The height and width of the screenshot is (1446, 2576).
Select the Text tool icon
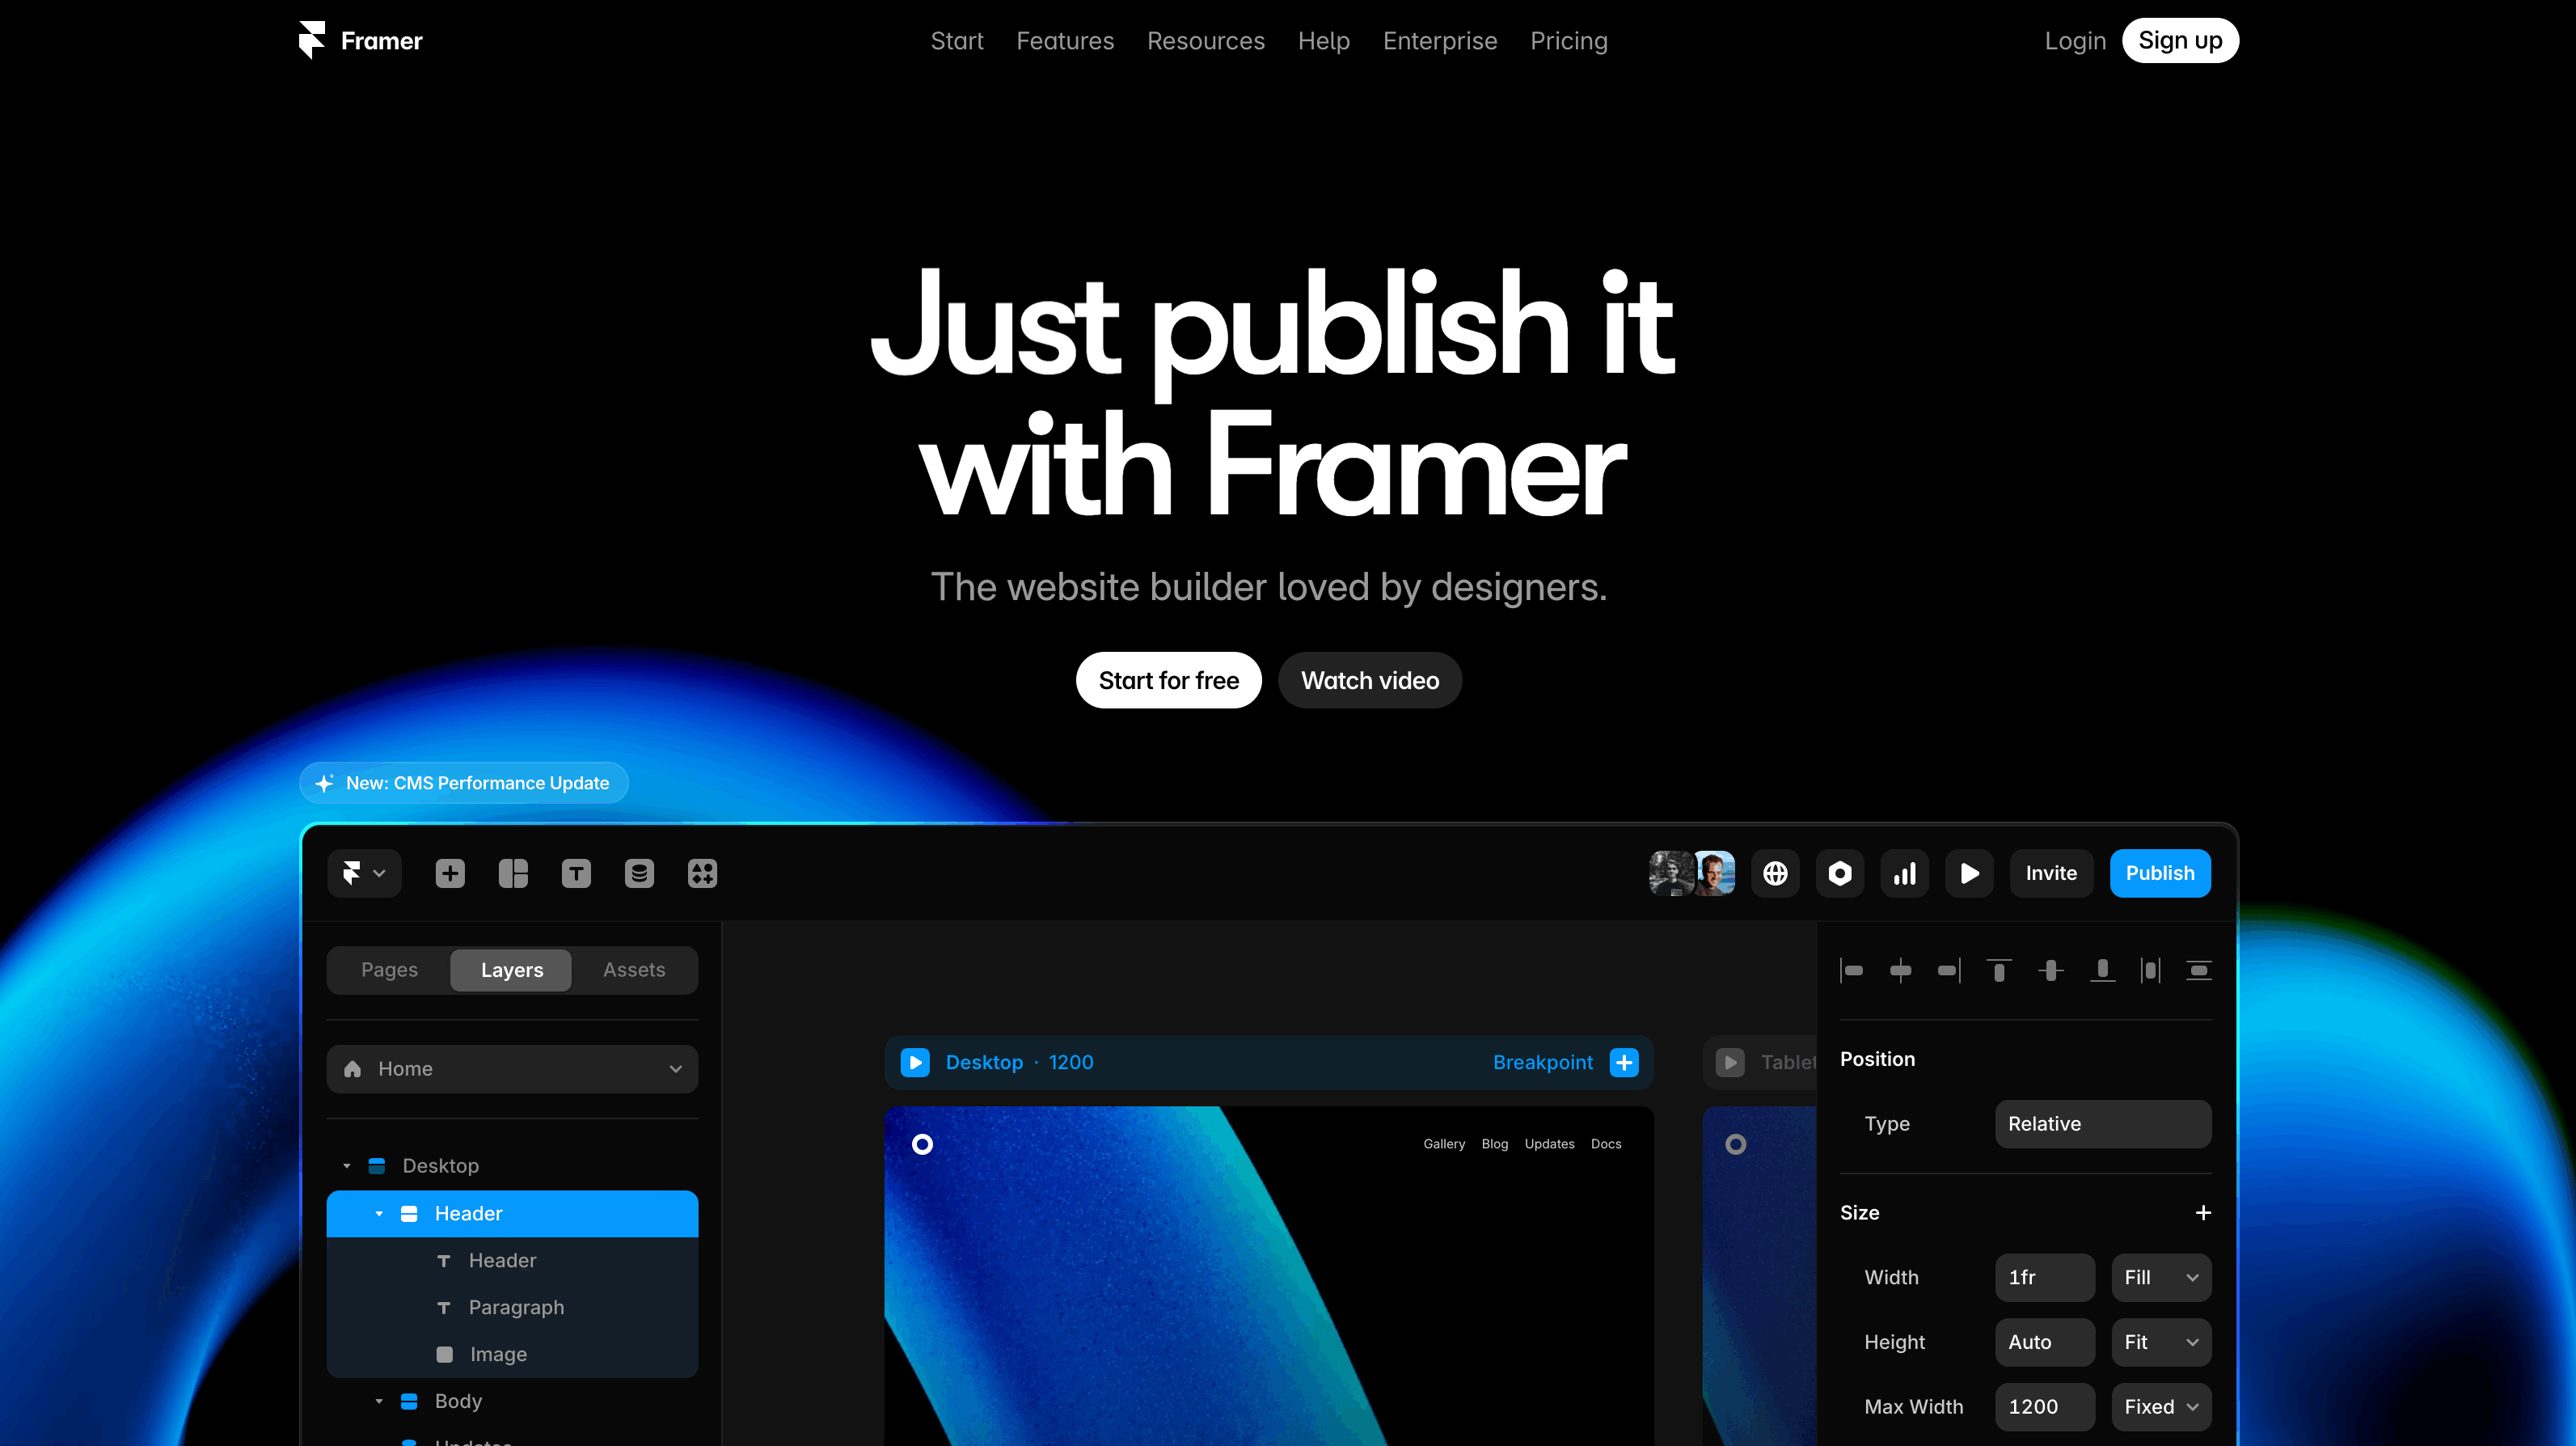click(576, 873)
